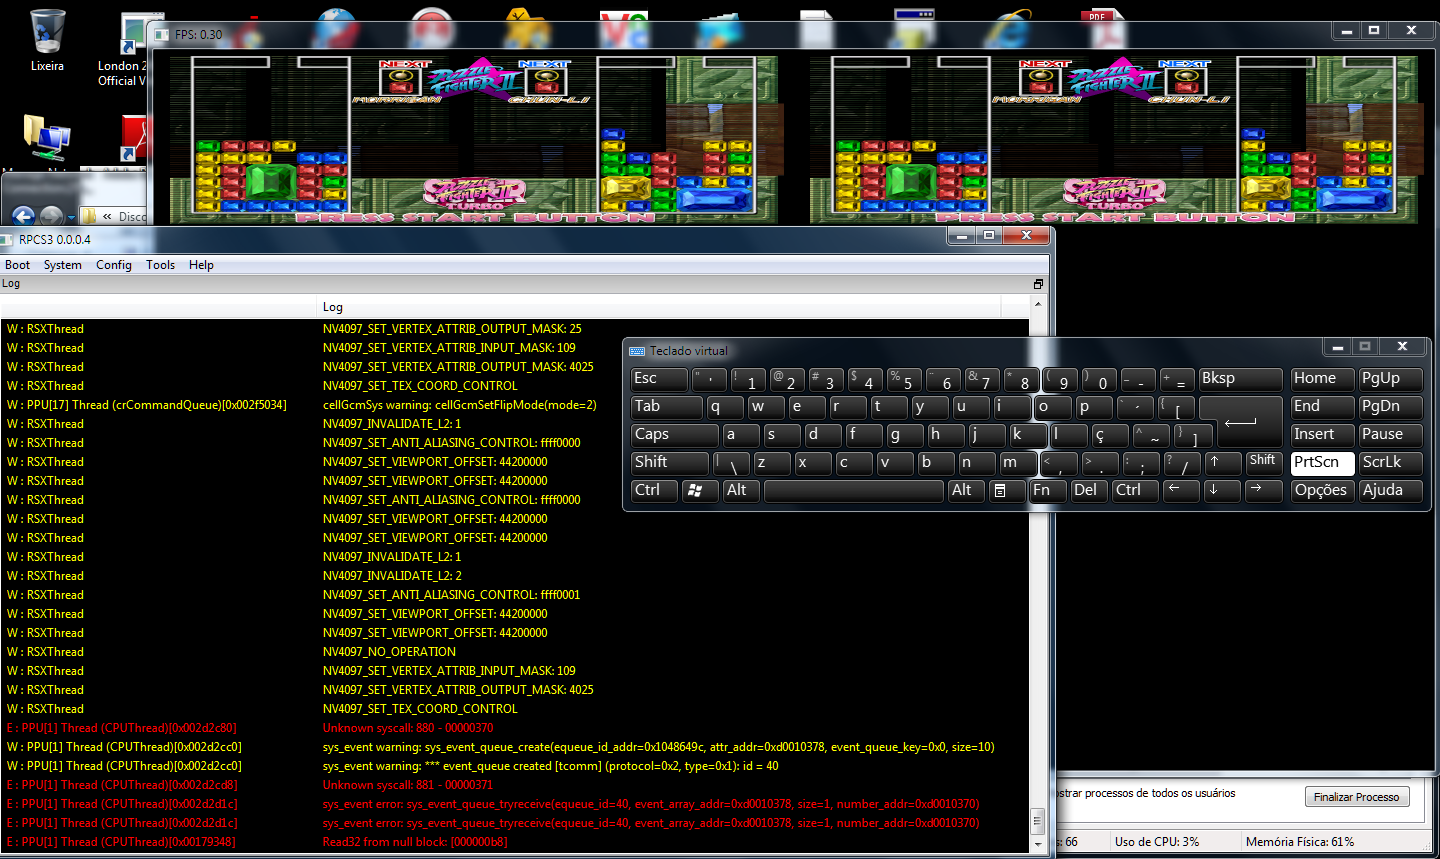Click the Windows logo key on virtual keyboard
This screenshot has height=859, width=1440.
700,491
